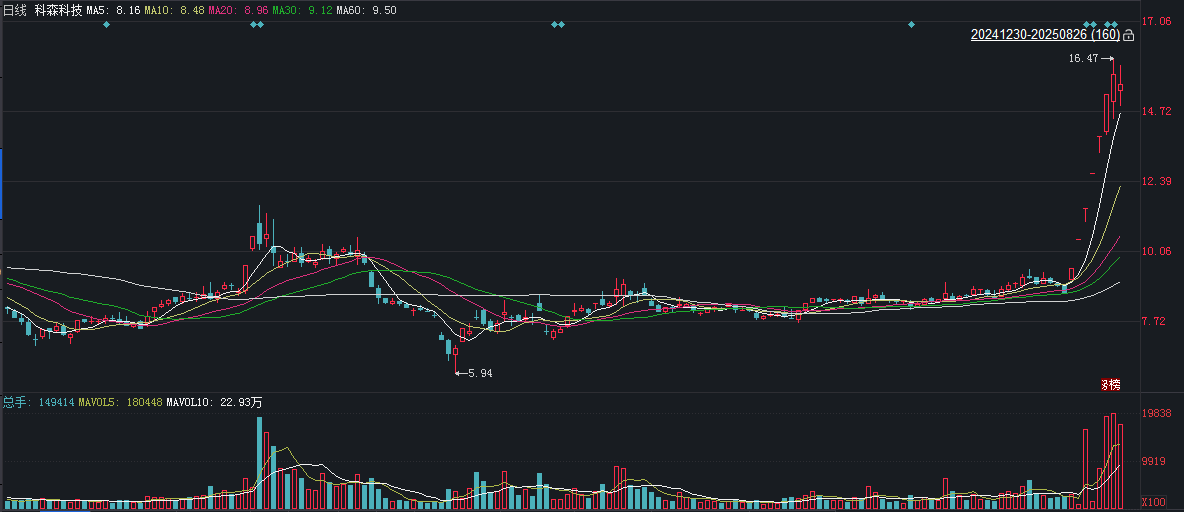The image size is (1184, 512).
Task: Click the 5.94 low price annotation
Action: [x=480, y=373]
